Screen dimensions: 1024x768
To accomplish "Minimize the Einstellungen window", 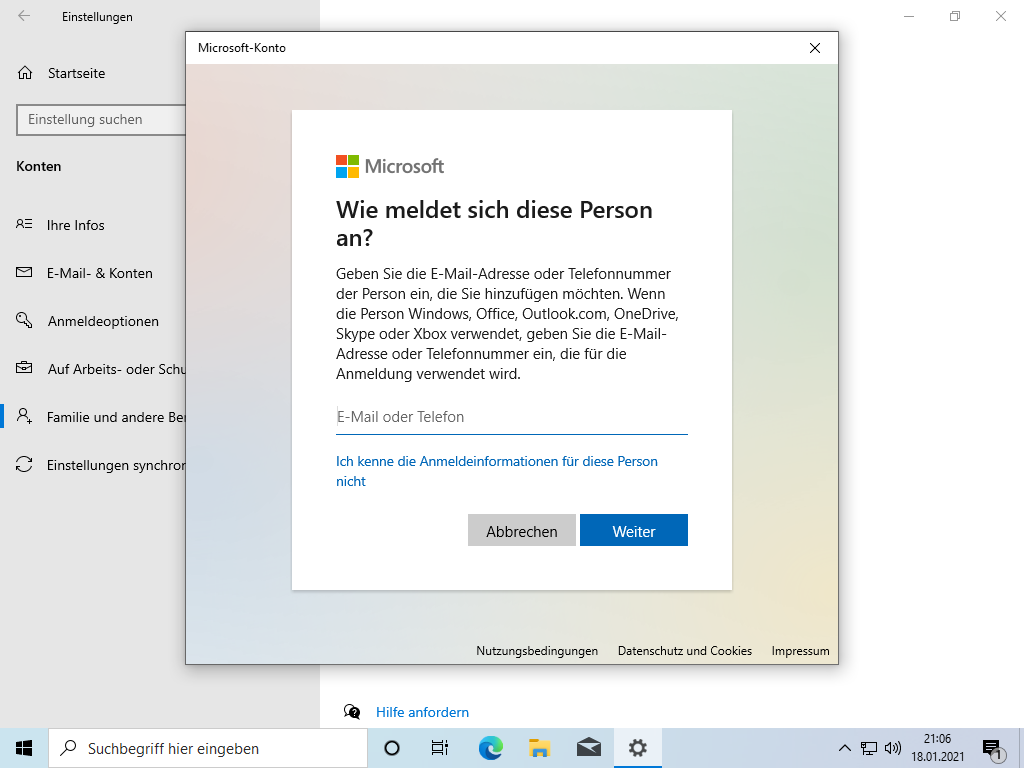I will point(909,16).
